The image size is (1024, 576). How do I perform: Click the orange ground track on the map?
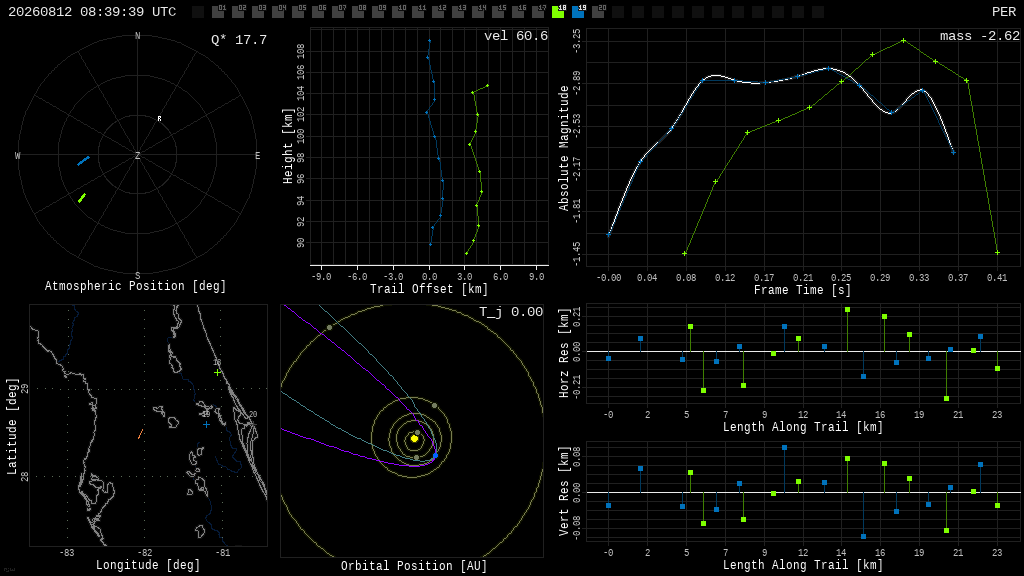140,434
